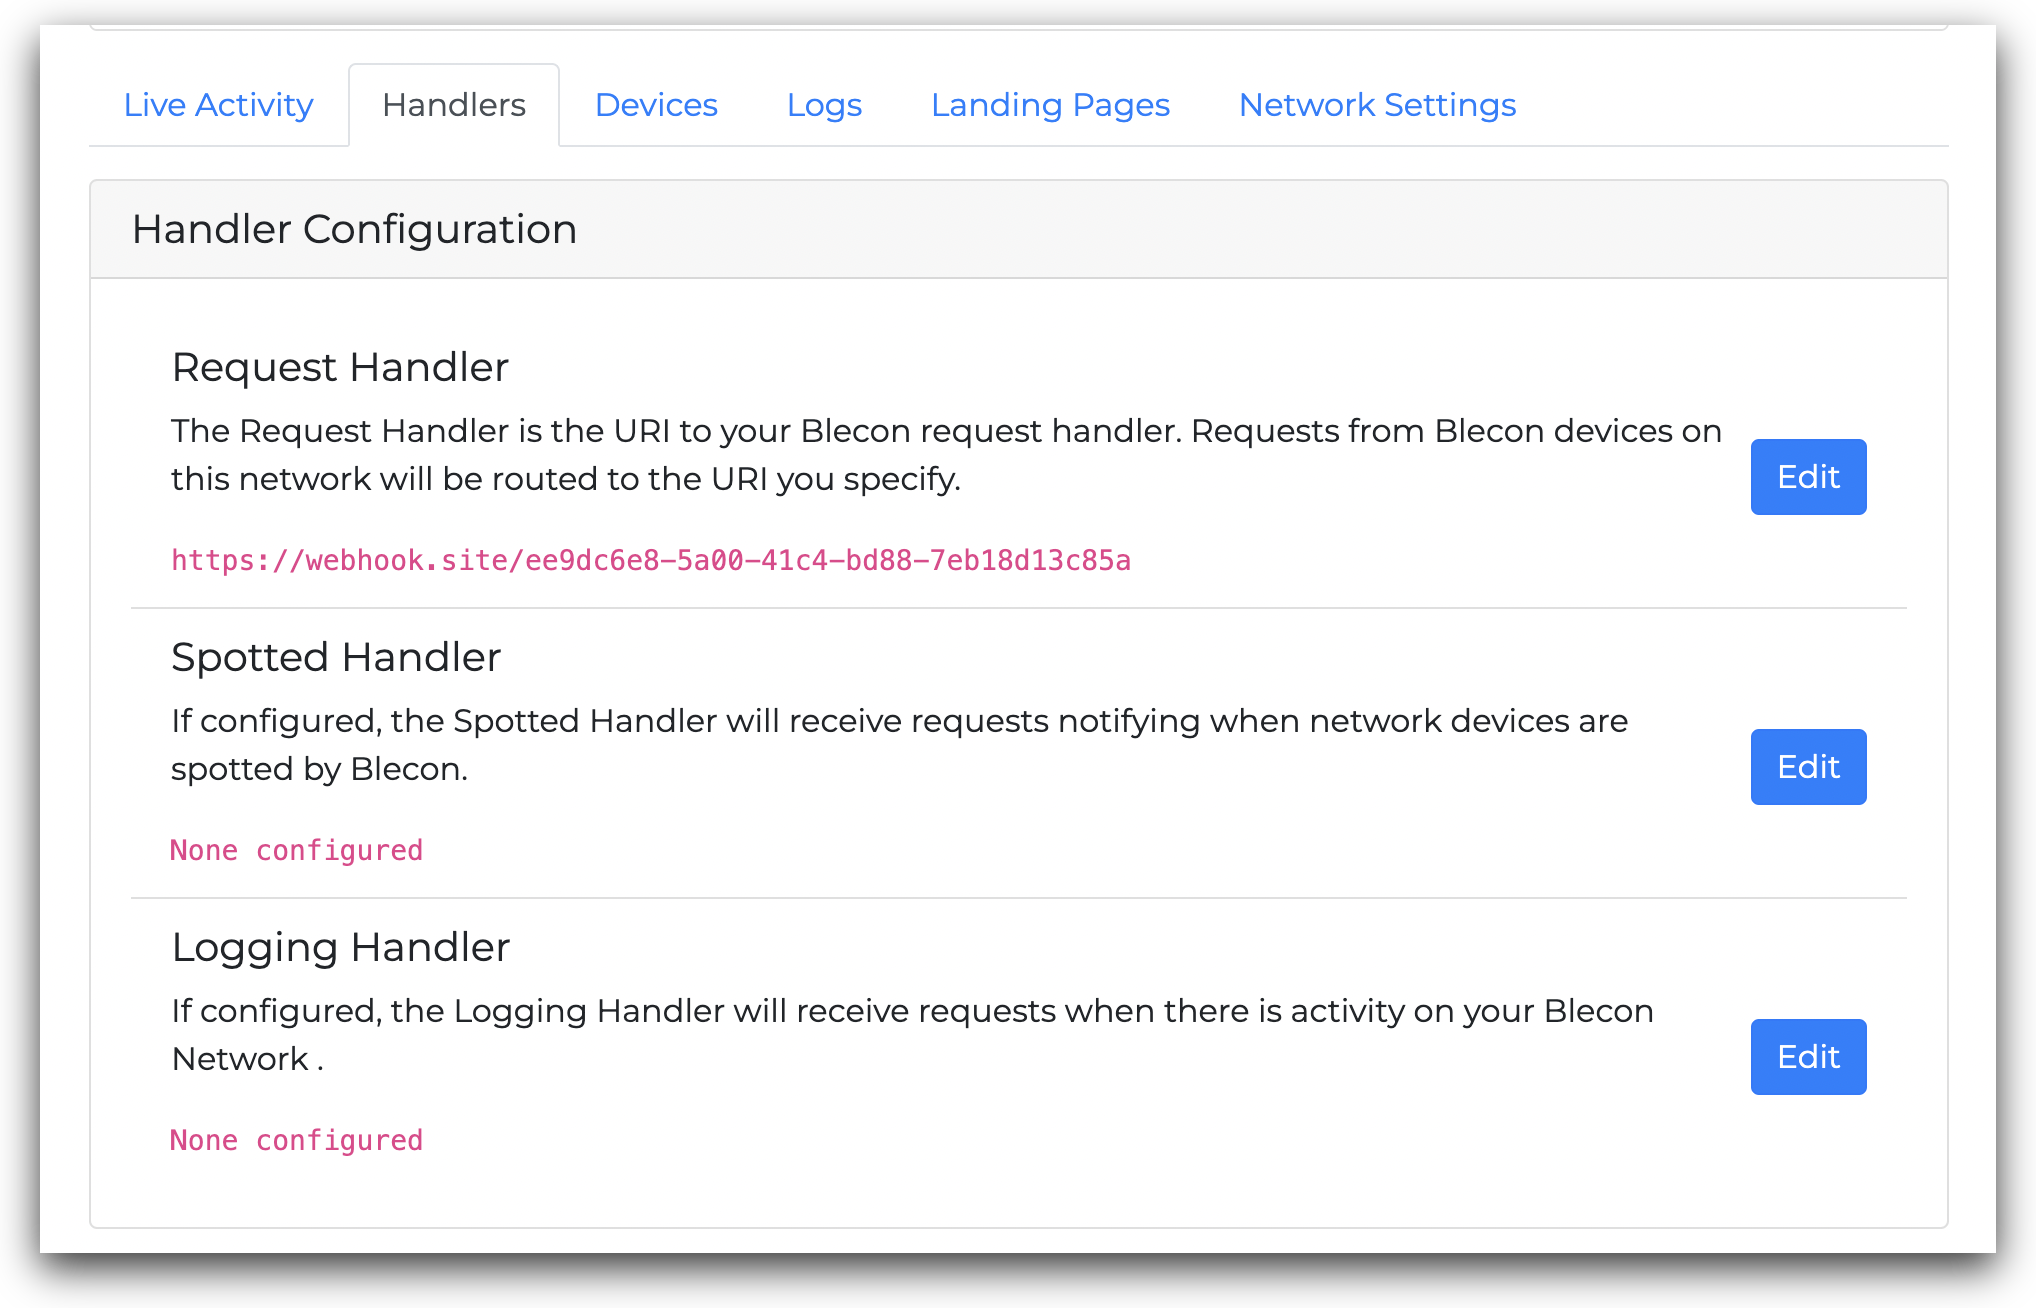Click divider between Request and Spotted handlers
Viewport: 2036px width, 1308px height.
1018,608
